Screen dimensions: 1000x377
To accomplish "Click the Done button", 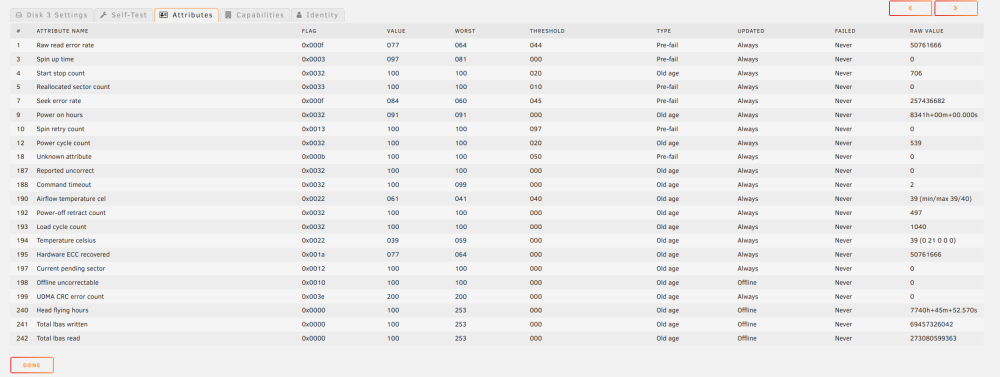I will pyautogui.click(x=32, y=365).
